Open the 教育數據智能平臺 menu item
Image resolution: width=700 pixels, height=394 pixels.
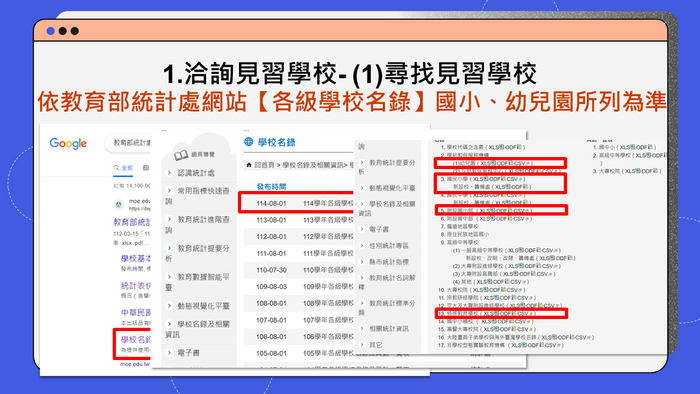tap(198, 282)
